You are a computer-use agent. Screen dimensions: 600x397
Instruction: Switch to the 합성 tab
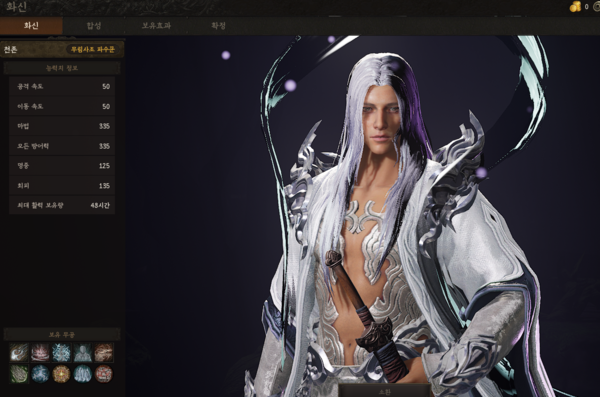(94, 26)
